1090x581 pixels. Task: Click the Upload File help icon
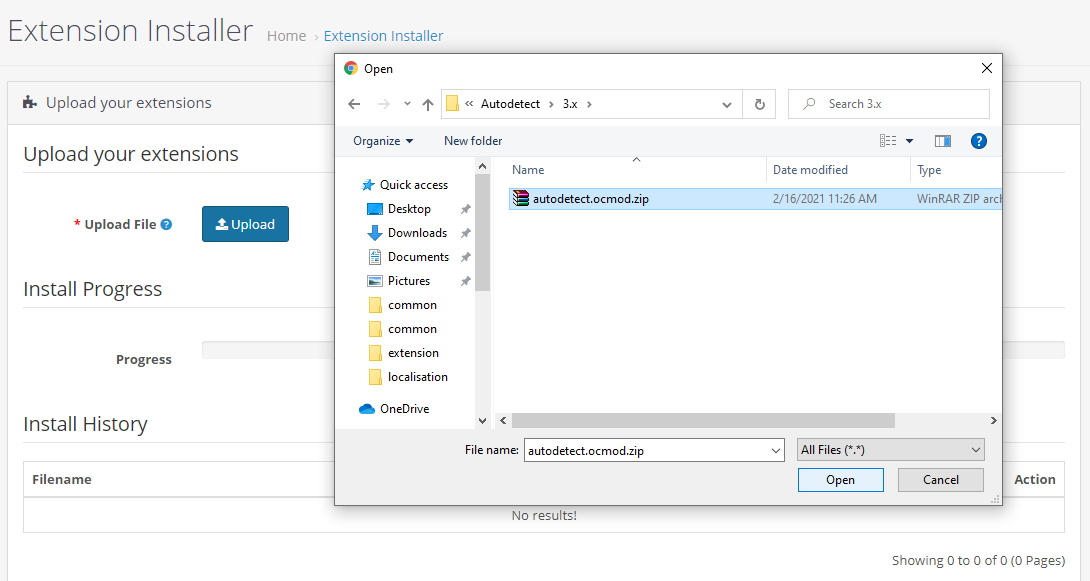[x=166, y=224]
